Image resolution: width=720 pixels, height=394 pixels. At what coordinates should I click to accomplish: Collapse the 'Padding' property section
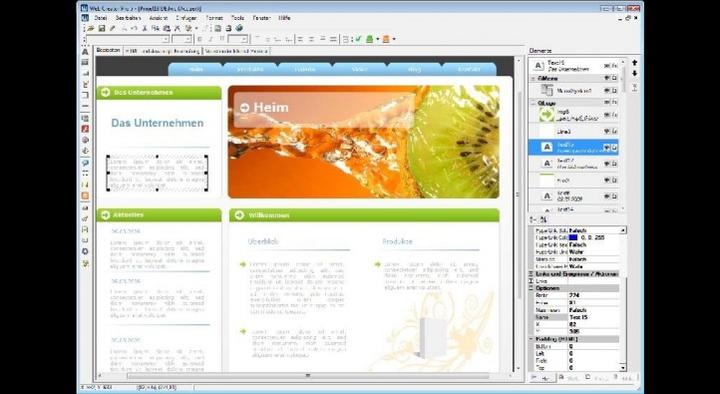pos(531,339)
